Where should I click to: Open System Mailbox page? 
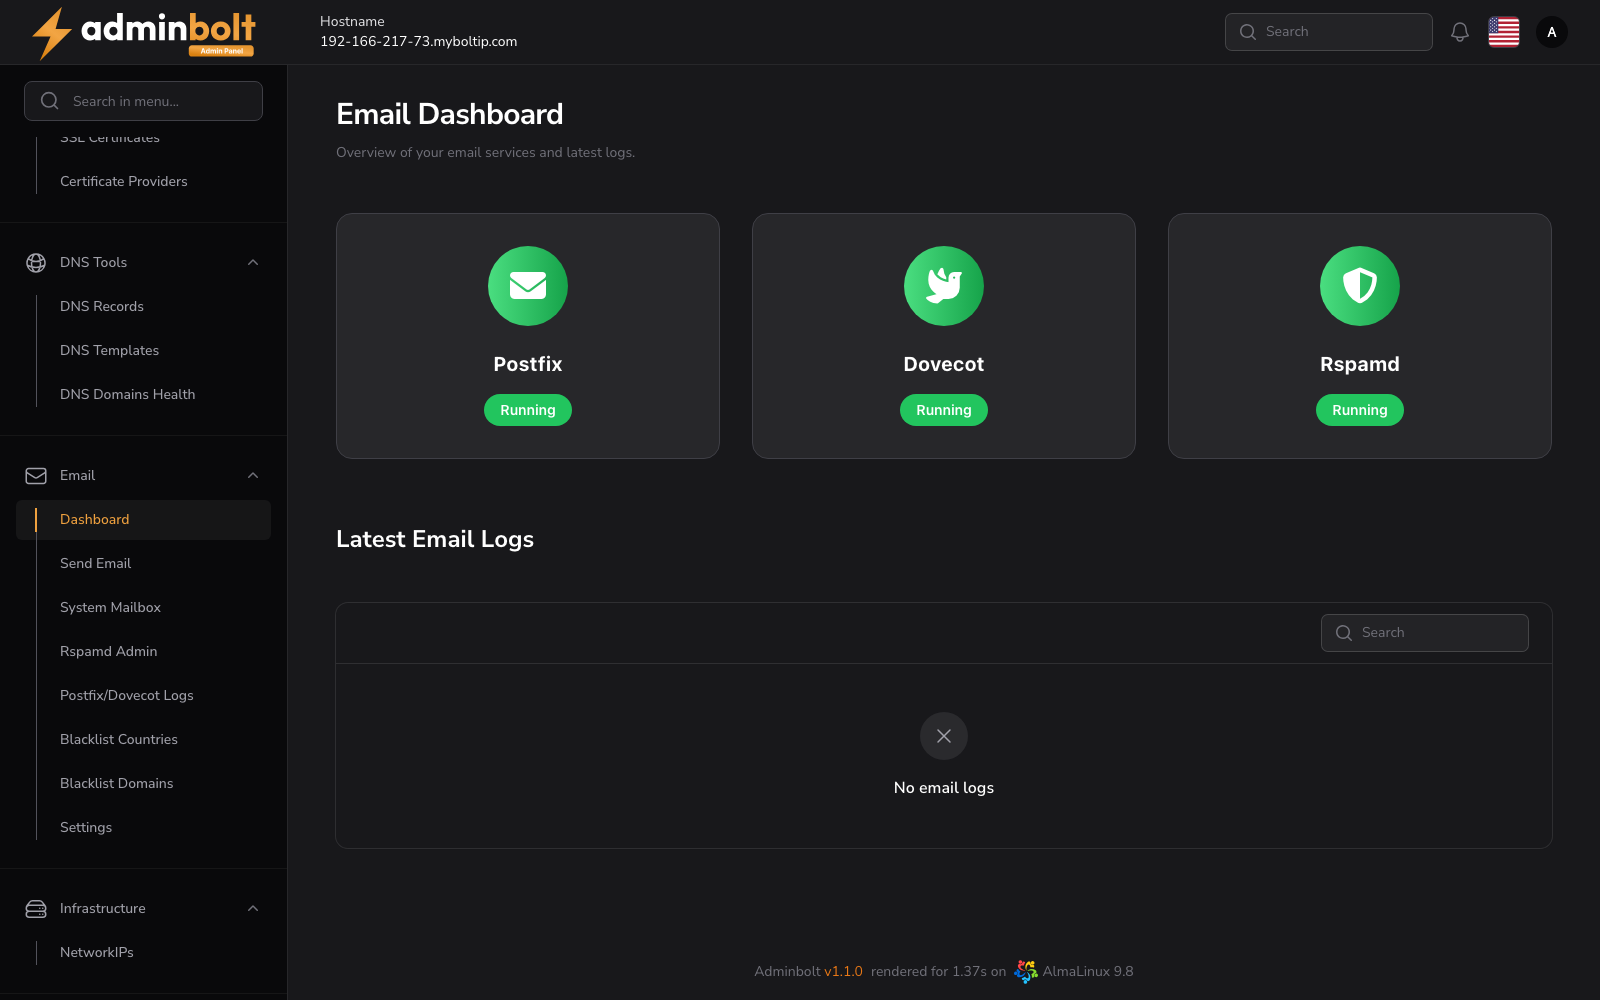[x=143, y=607]
